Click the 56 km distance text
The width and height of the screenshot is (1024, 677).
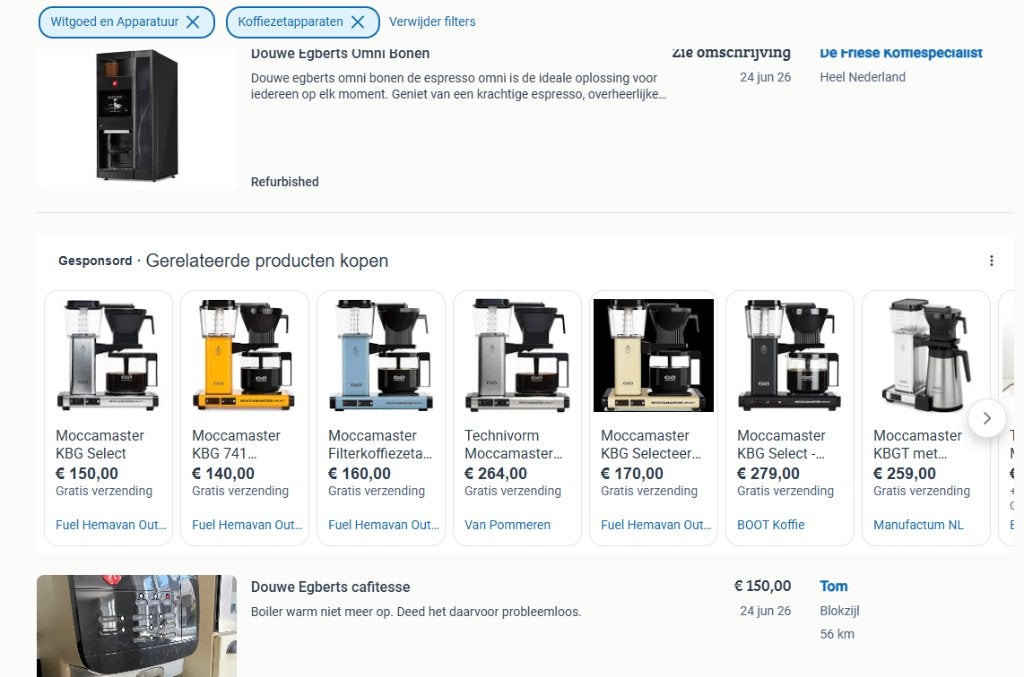click(837, 634)
